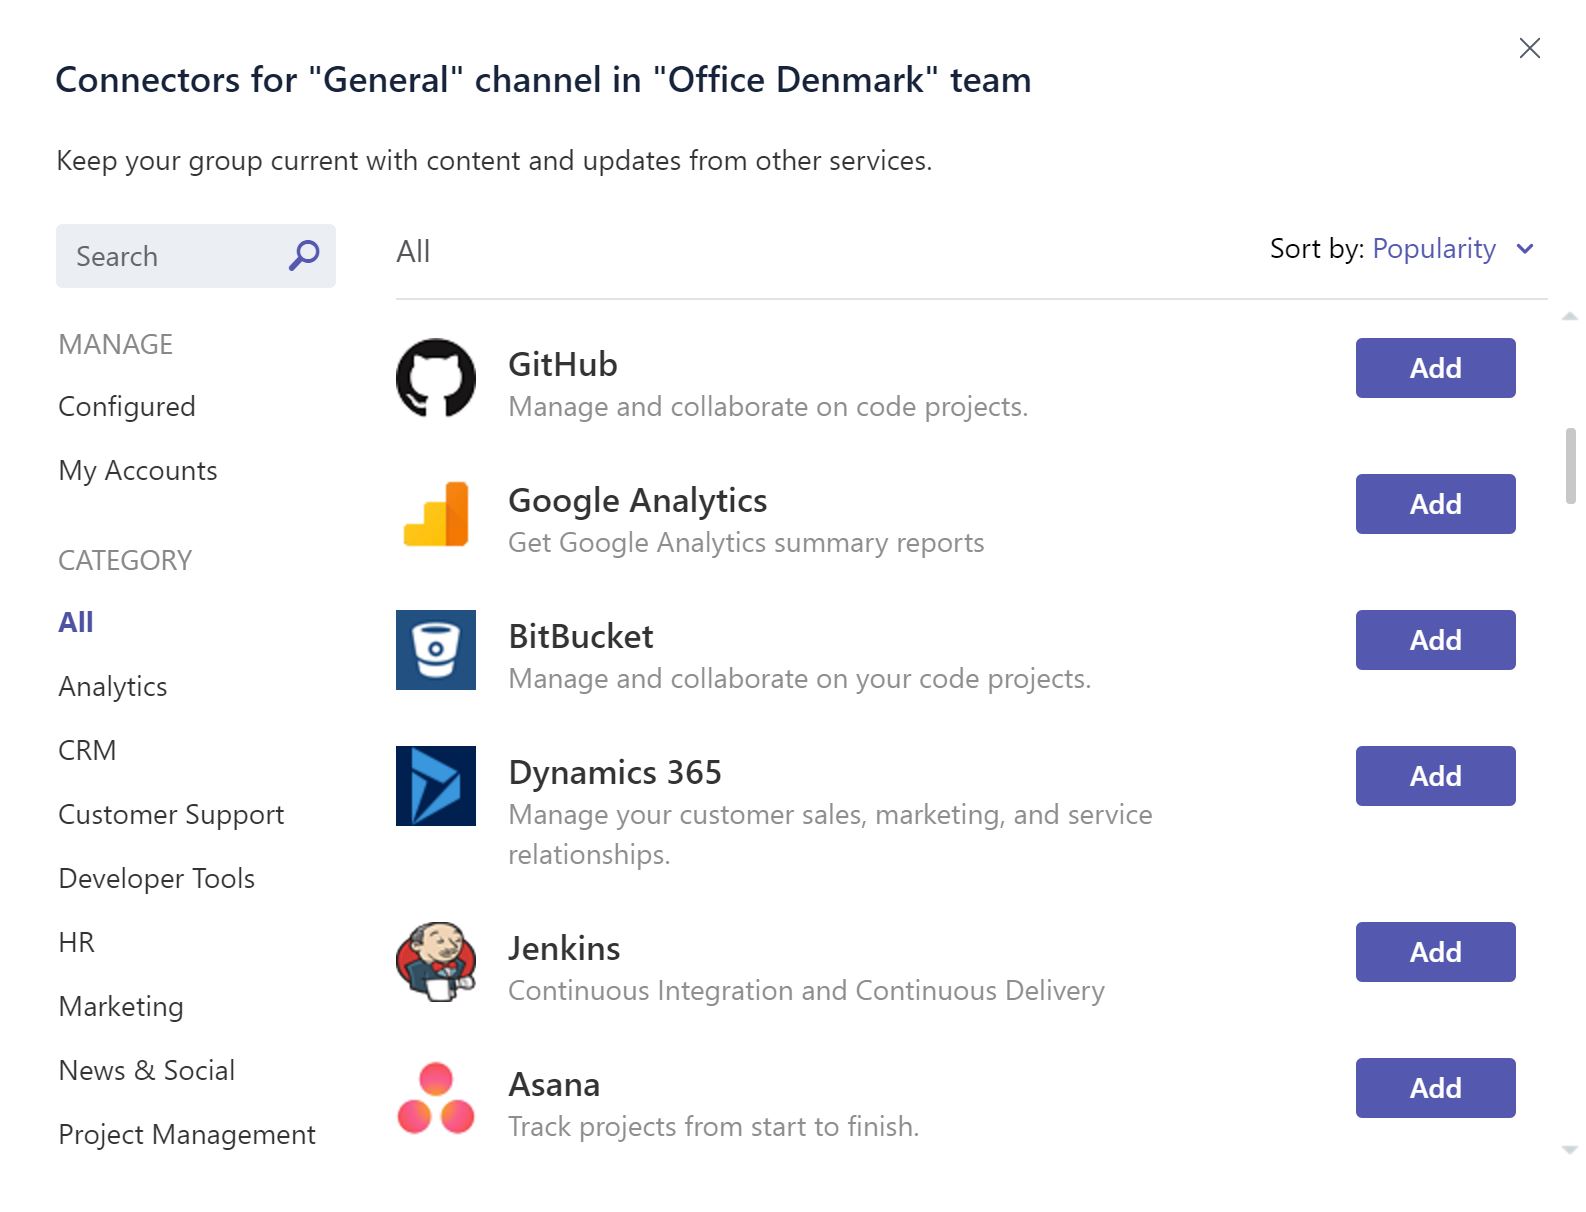The image size is (1586, 1212).
Task: Click the Jenkins butler icon
Action: 436,962
